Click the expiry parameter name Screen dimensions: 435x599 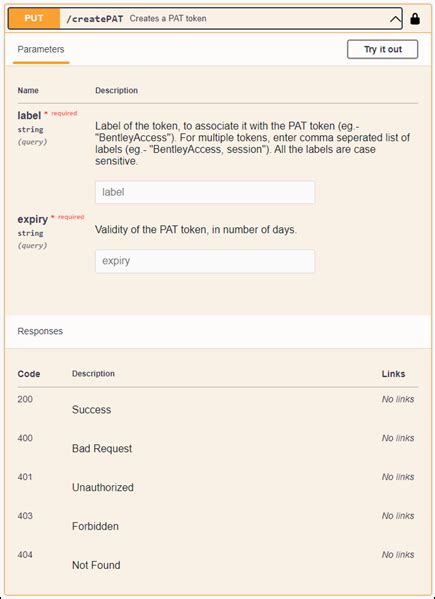(x=32, y=219)
